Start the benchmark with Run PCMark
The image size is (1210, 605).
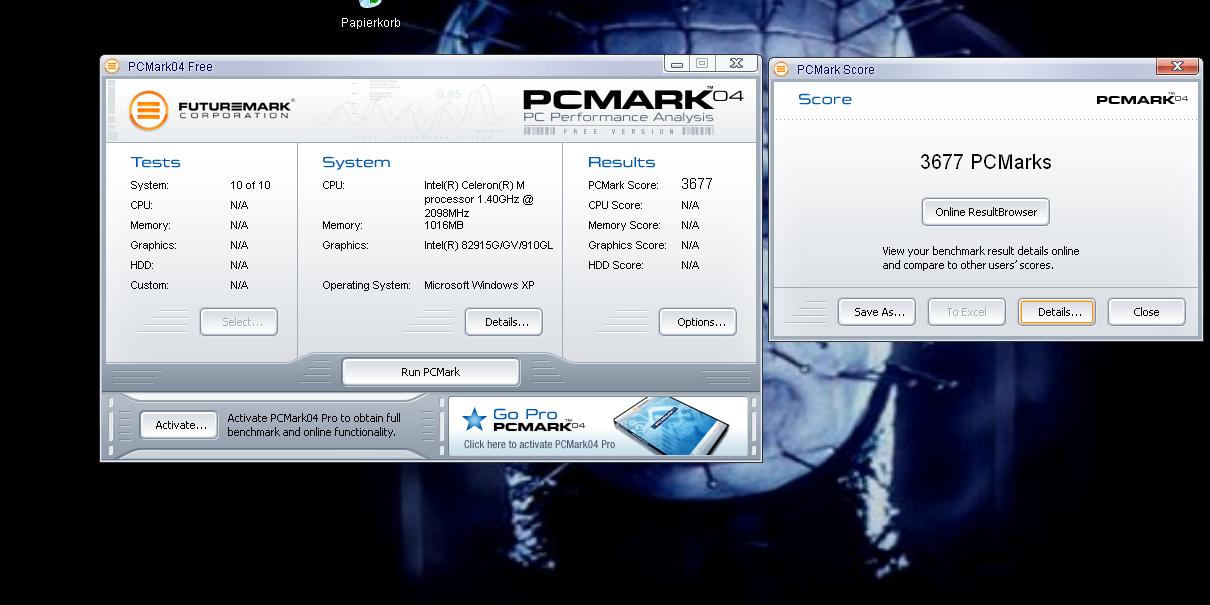coord(430,372)
